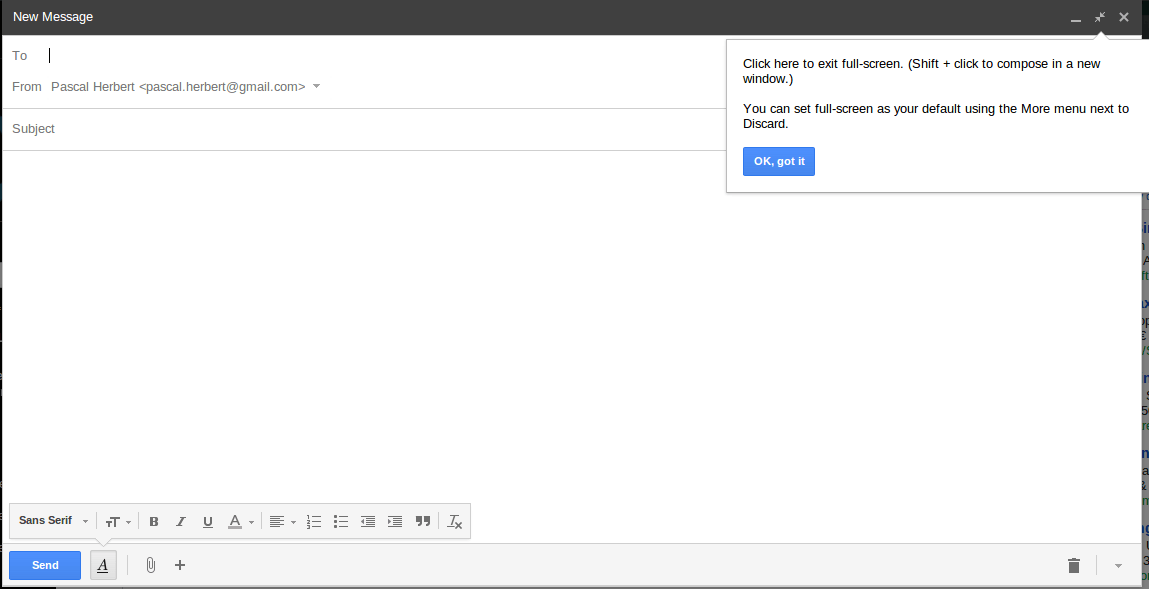Toggle underline text formatting
The image size is (1149, 589).
(208, 521)
